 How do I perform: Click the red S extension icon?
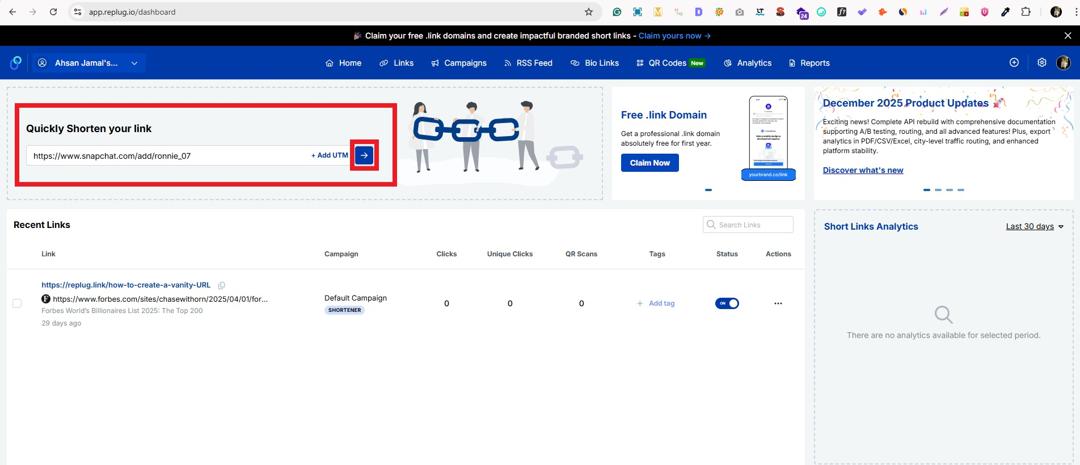pos(780,12)
